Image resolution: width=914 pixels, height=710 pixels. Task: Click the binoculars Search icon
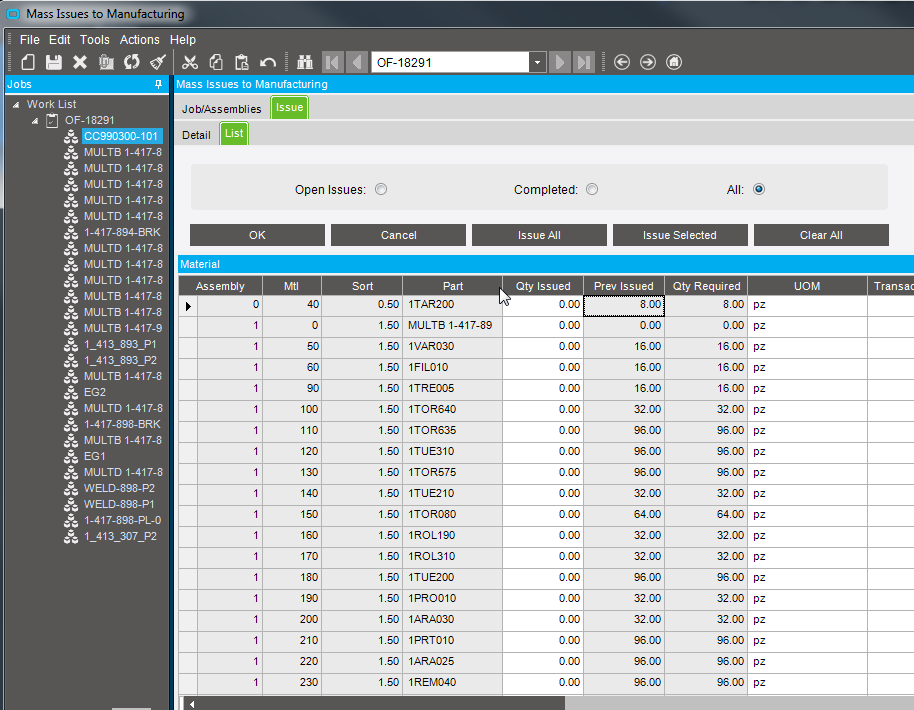point(305,62)
